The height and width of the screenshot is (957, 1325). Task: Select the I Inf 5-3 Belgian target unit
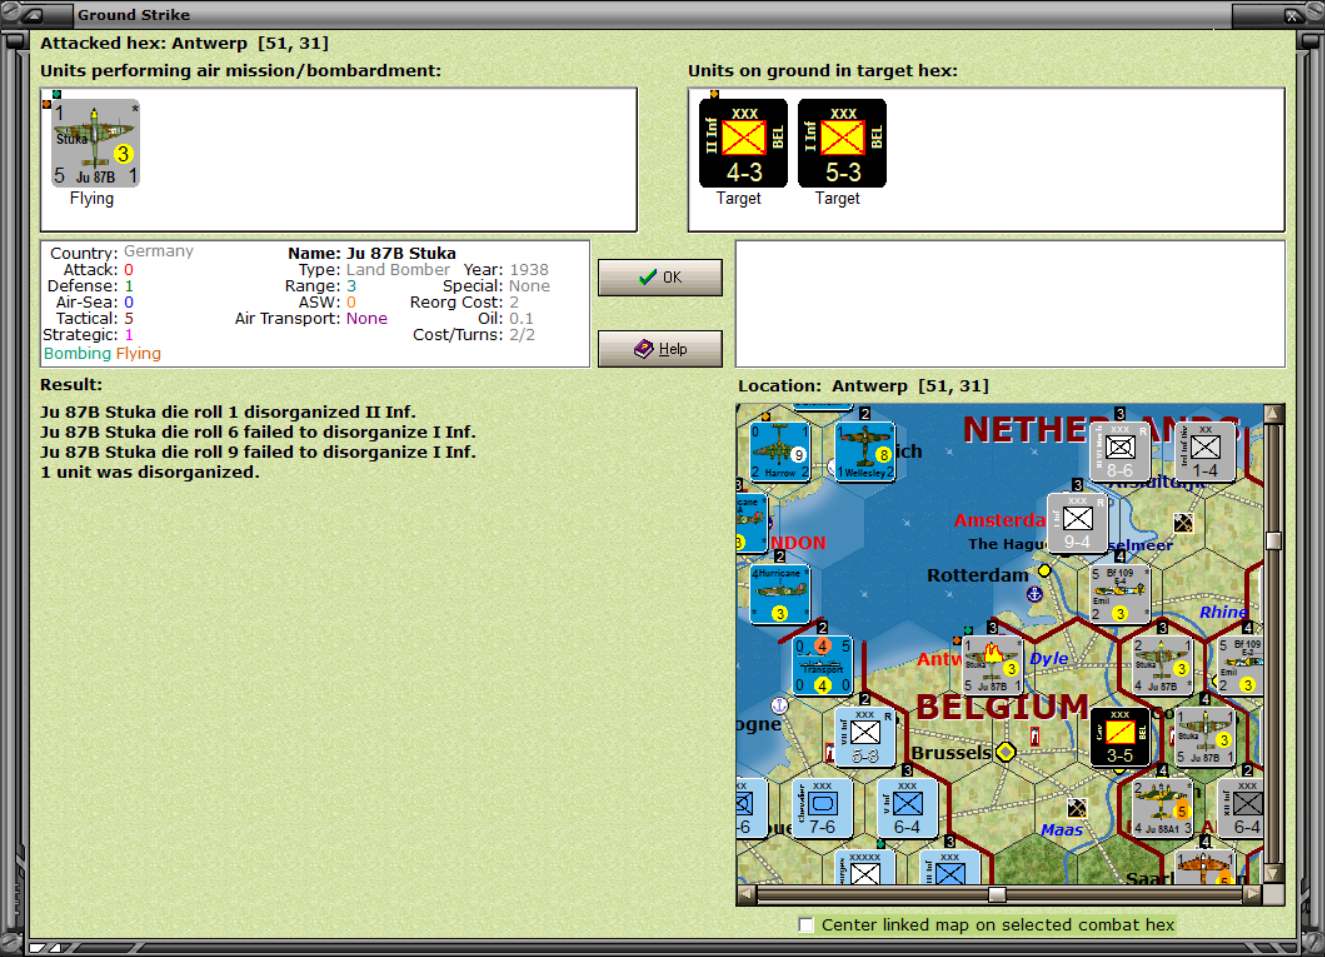[x=842, y=143]
